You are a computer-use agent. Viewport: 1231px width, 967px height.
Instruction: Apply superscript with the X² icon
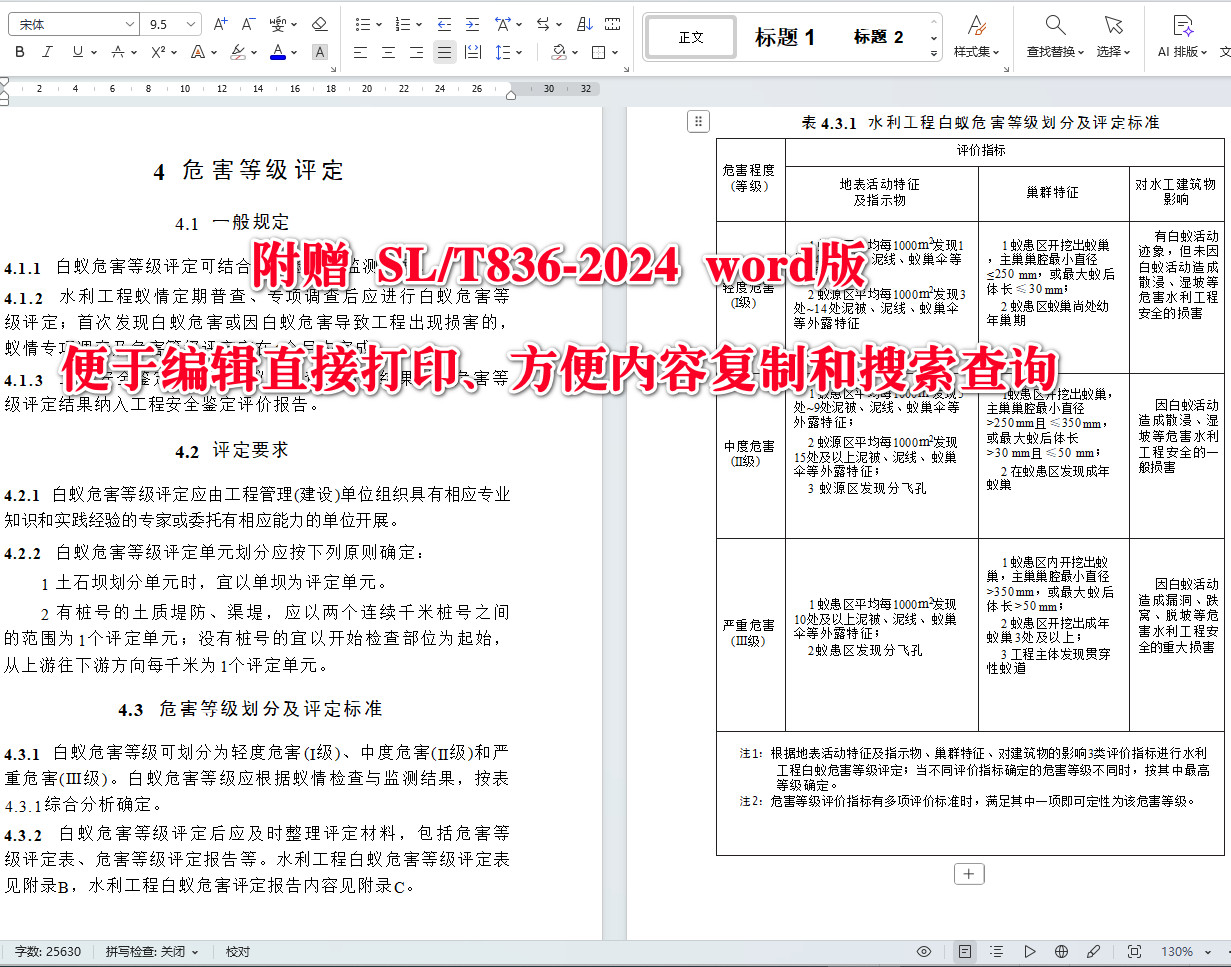[158, 53]
